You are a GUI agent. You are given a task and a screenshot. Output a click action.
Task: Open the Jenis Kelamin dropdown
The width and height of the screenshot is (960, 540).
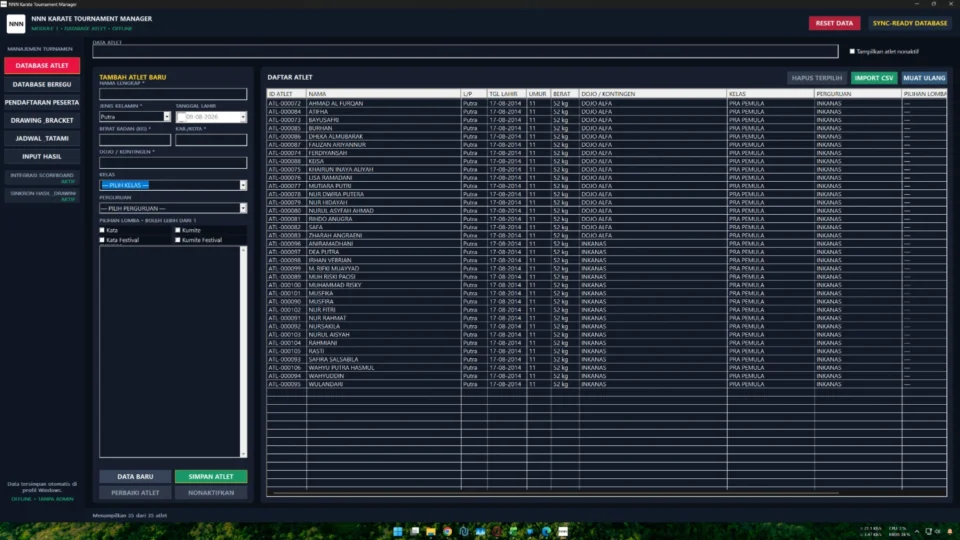[167, 117]
